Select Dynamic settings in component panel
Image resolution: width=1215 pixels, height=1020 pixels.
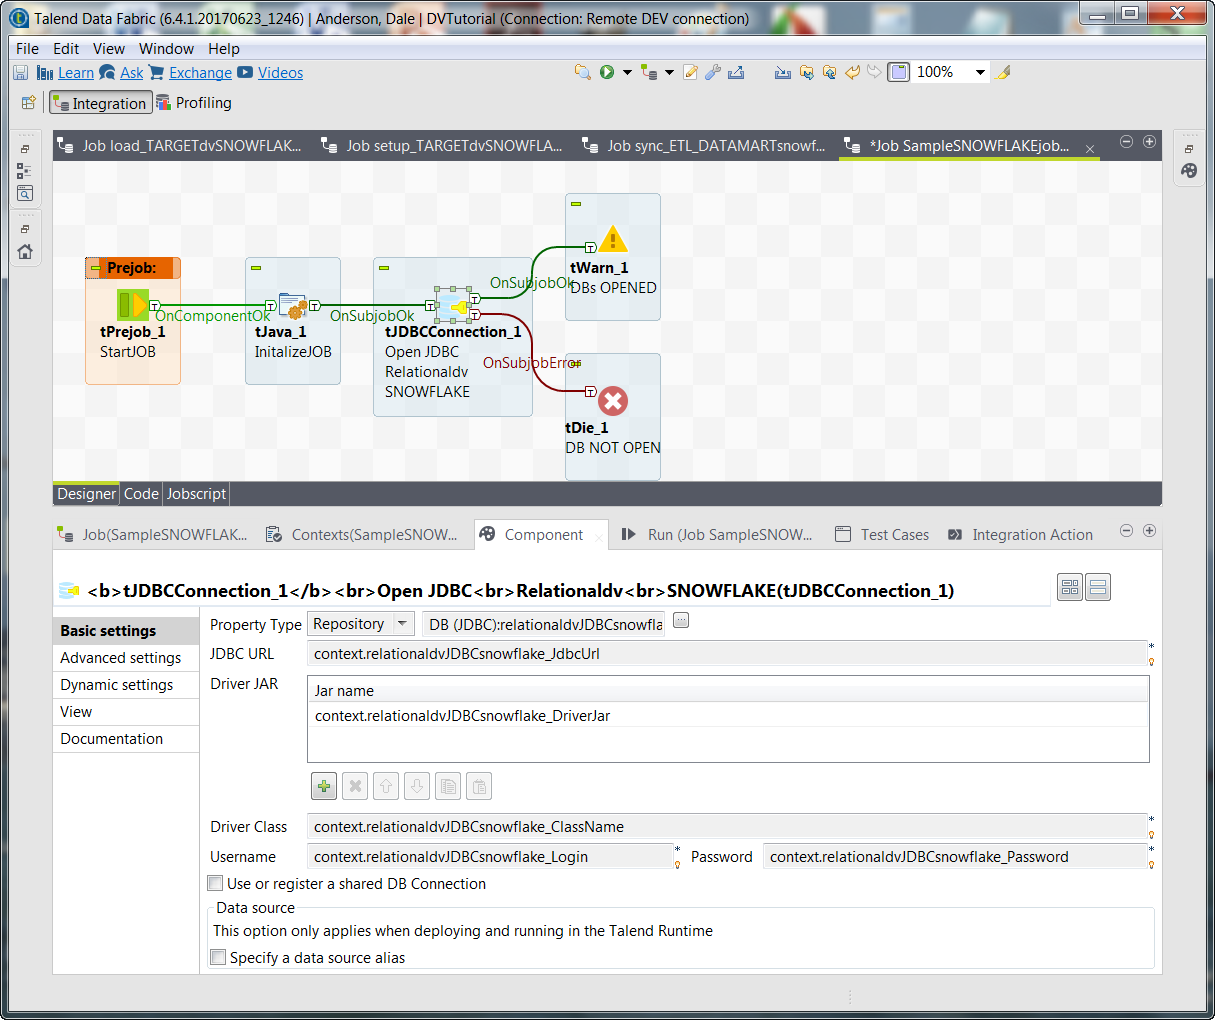126,684
